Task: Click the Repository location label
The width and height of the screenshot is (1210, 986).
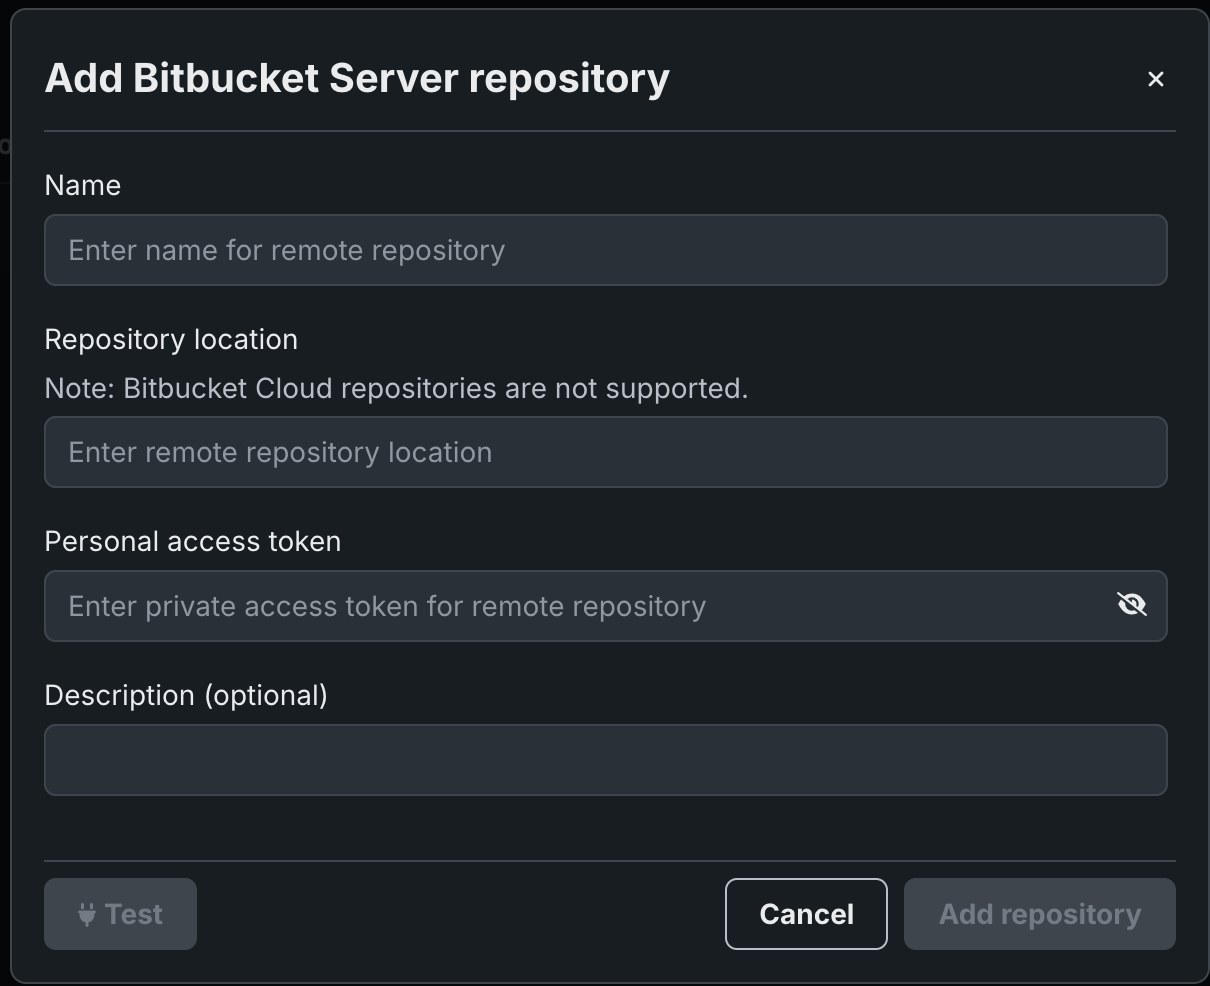Action: coord(171,339)
